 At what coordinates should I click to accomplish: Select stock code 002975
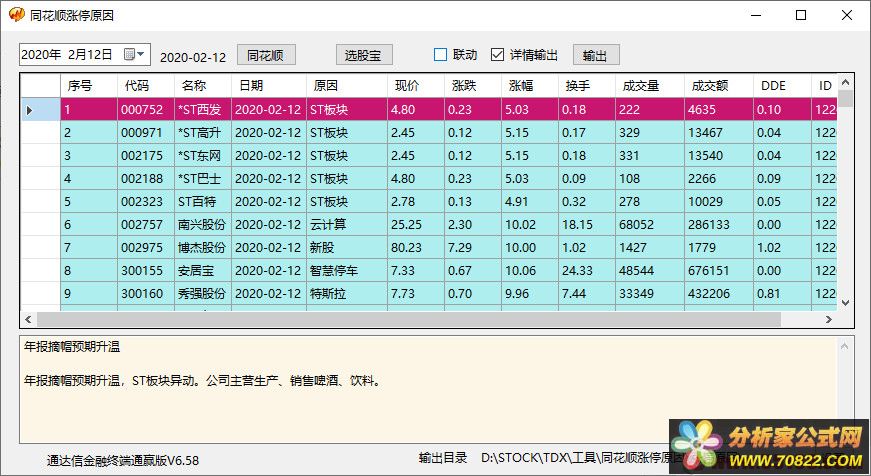[146, 247]
